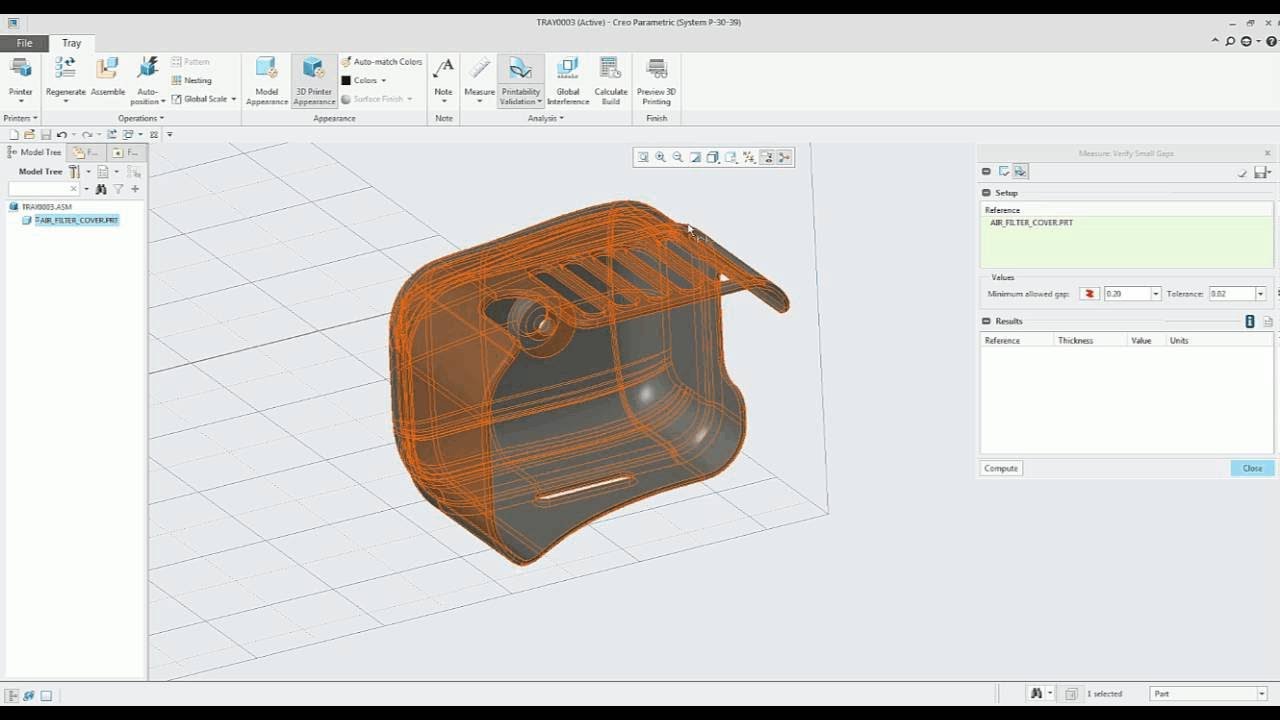This screenshot has width=1280, height=720.
Task: Click the Zoom In icon in graphics toolbar
Action: point(660,157)
